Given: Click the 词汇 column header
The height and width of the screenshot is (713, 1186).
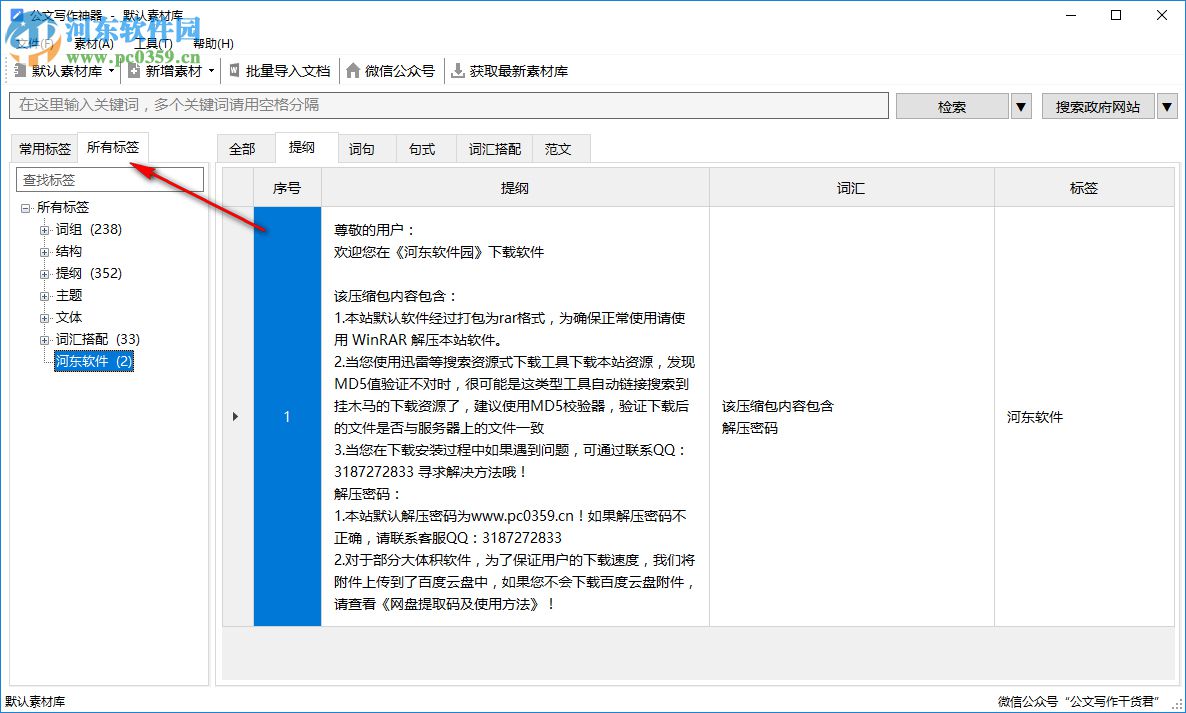Looking at the screenshot, I should point(852,188).
